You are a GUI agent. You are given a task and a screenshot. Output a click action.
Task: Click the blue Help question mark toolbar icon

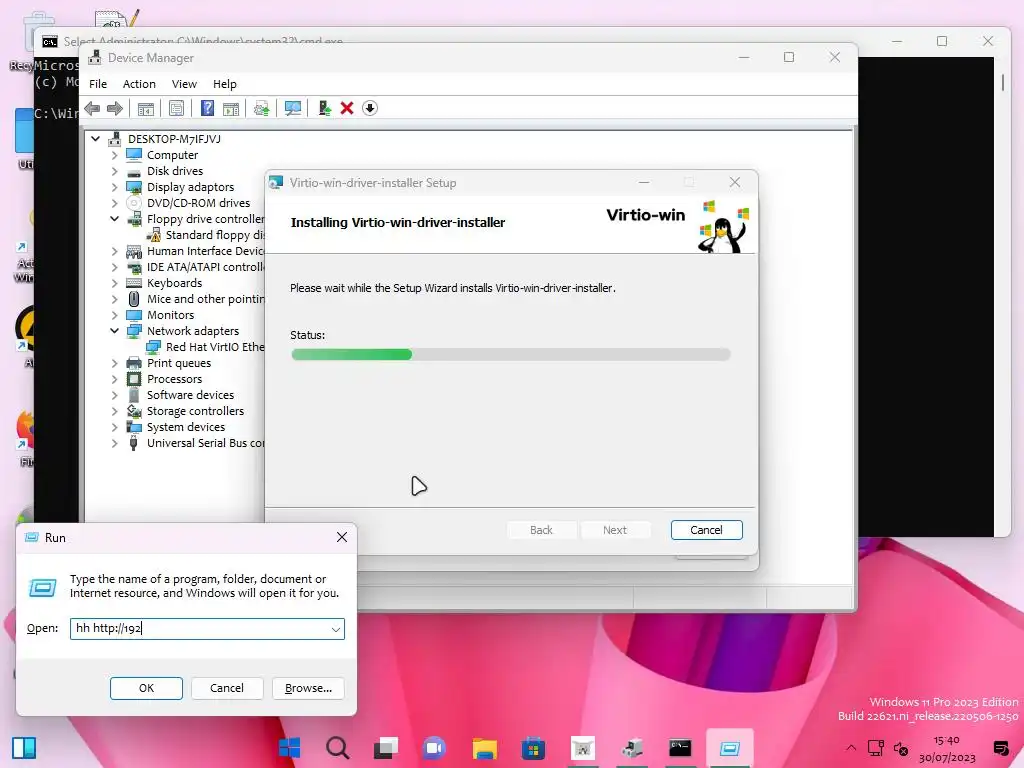click(207, 108)
